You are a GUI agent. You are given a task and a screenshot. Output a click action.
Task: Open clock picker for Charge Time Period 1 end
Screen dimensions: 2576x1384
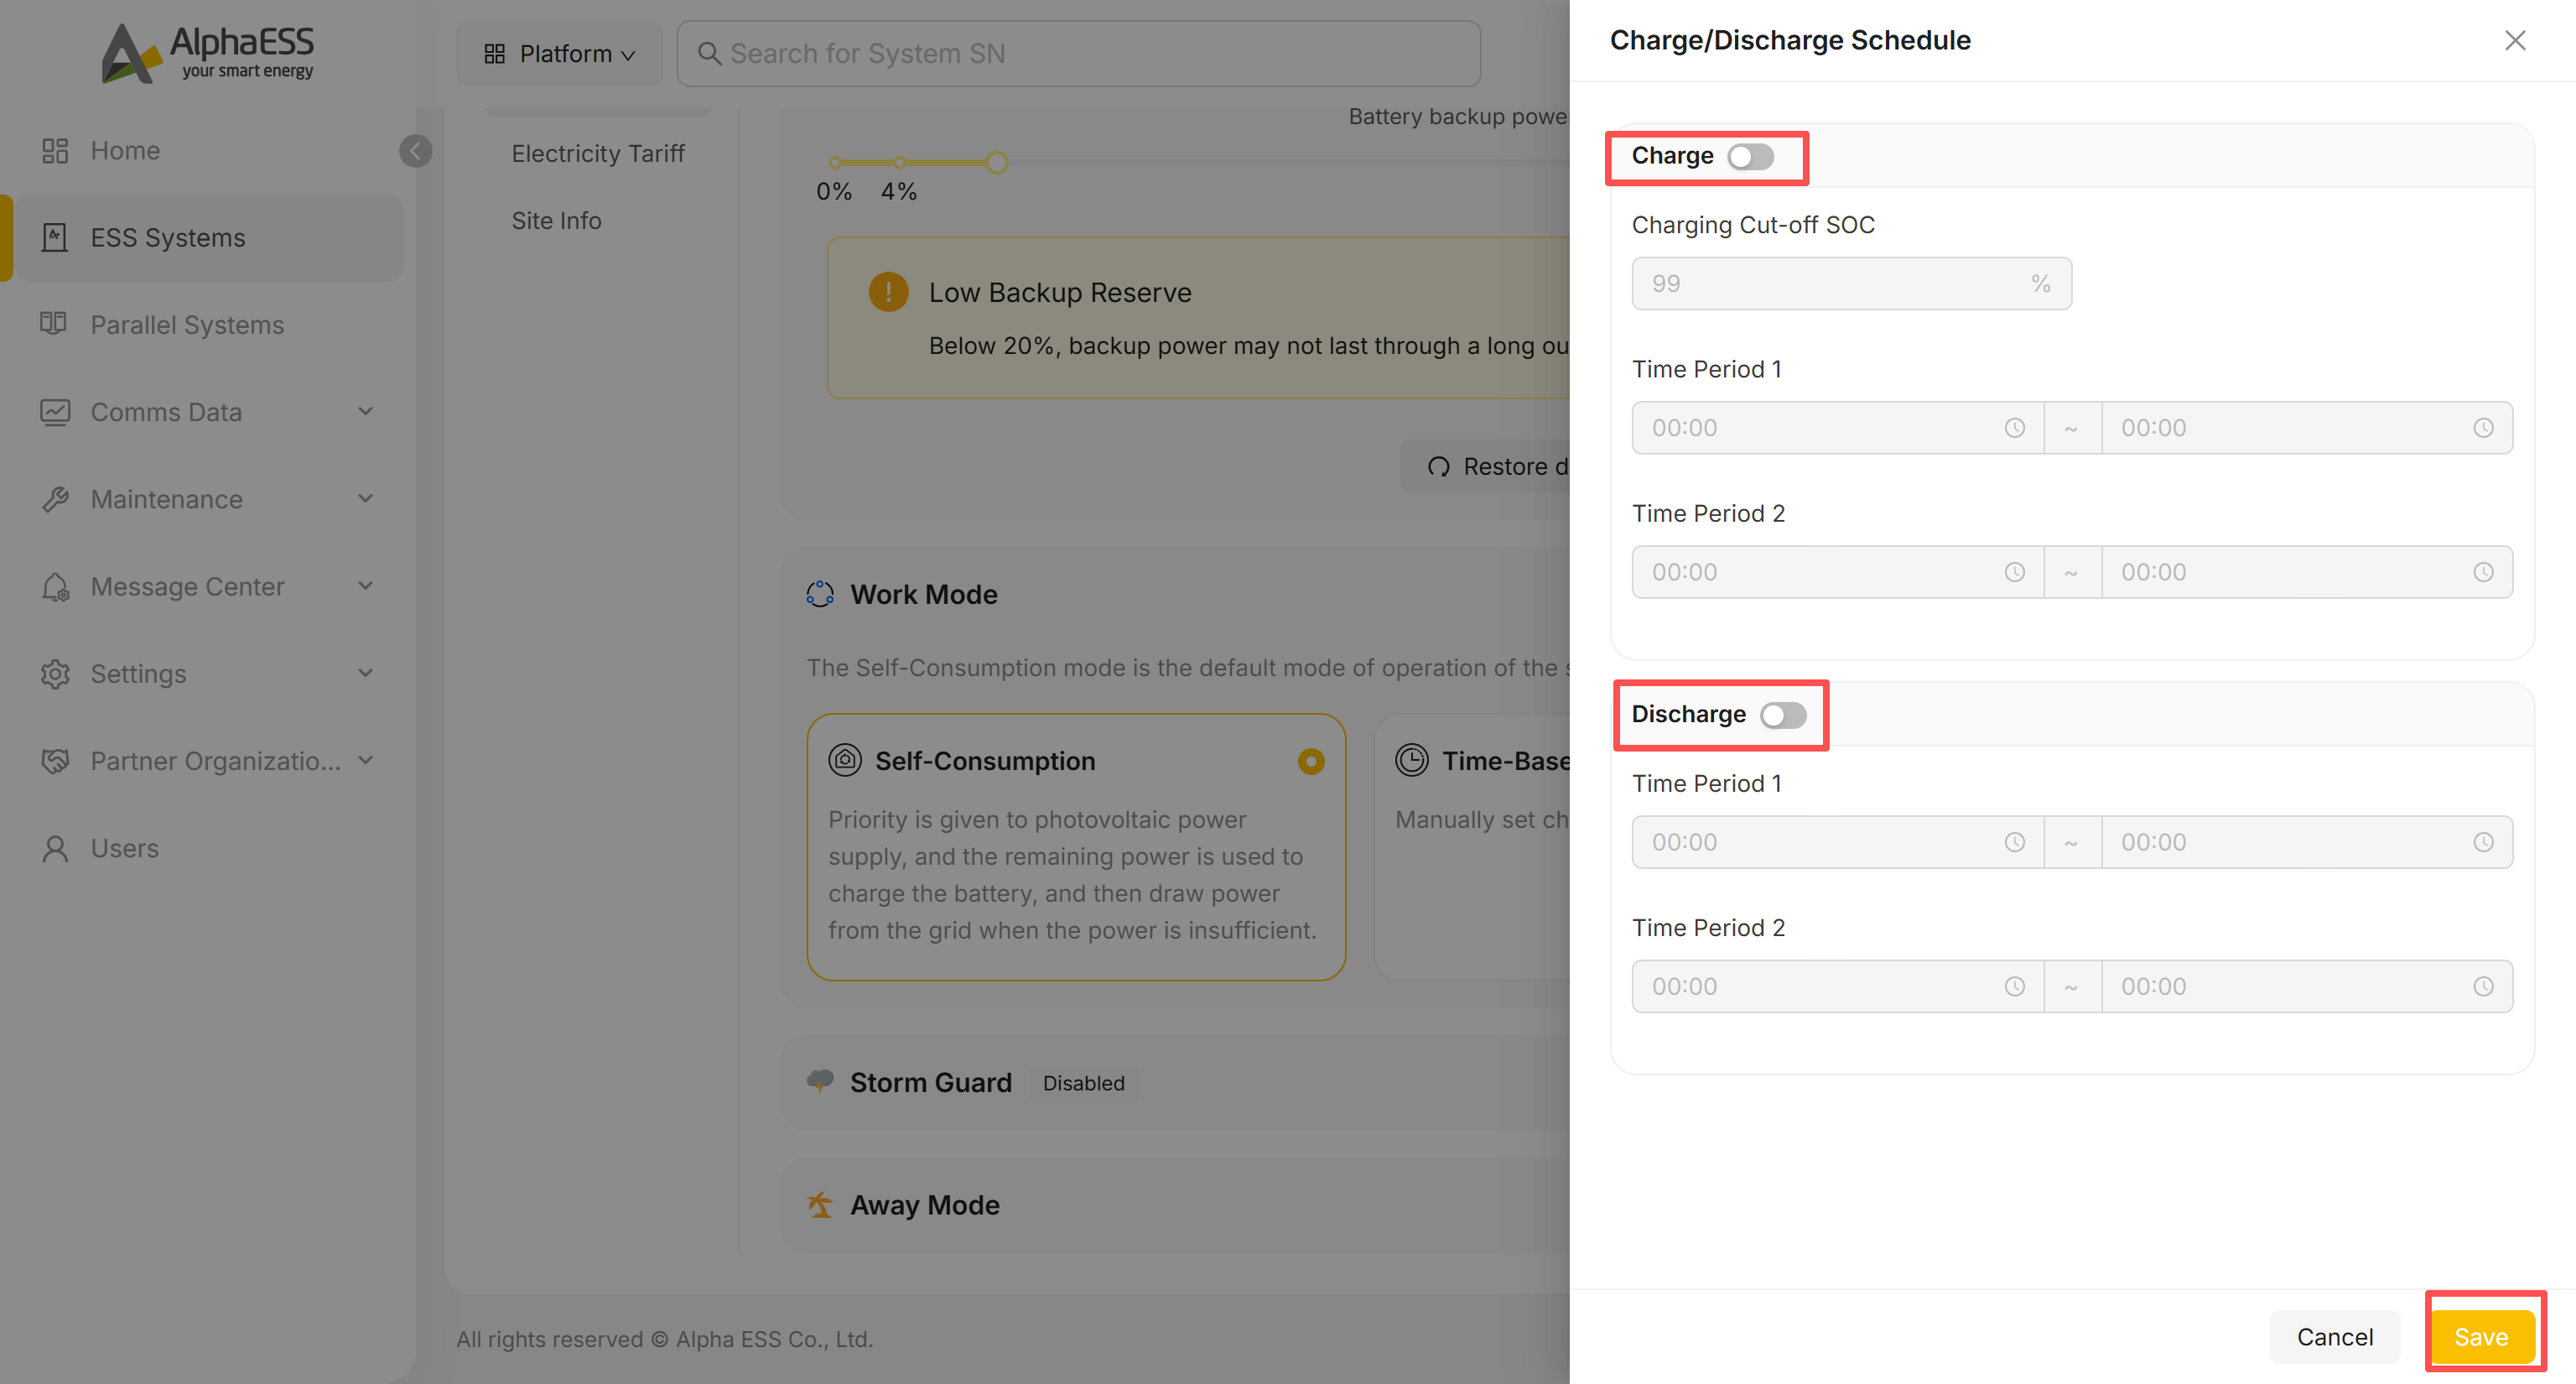2482,428
